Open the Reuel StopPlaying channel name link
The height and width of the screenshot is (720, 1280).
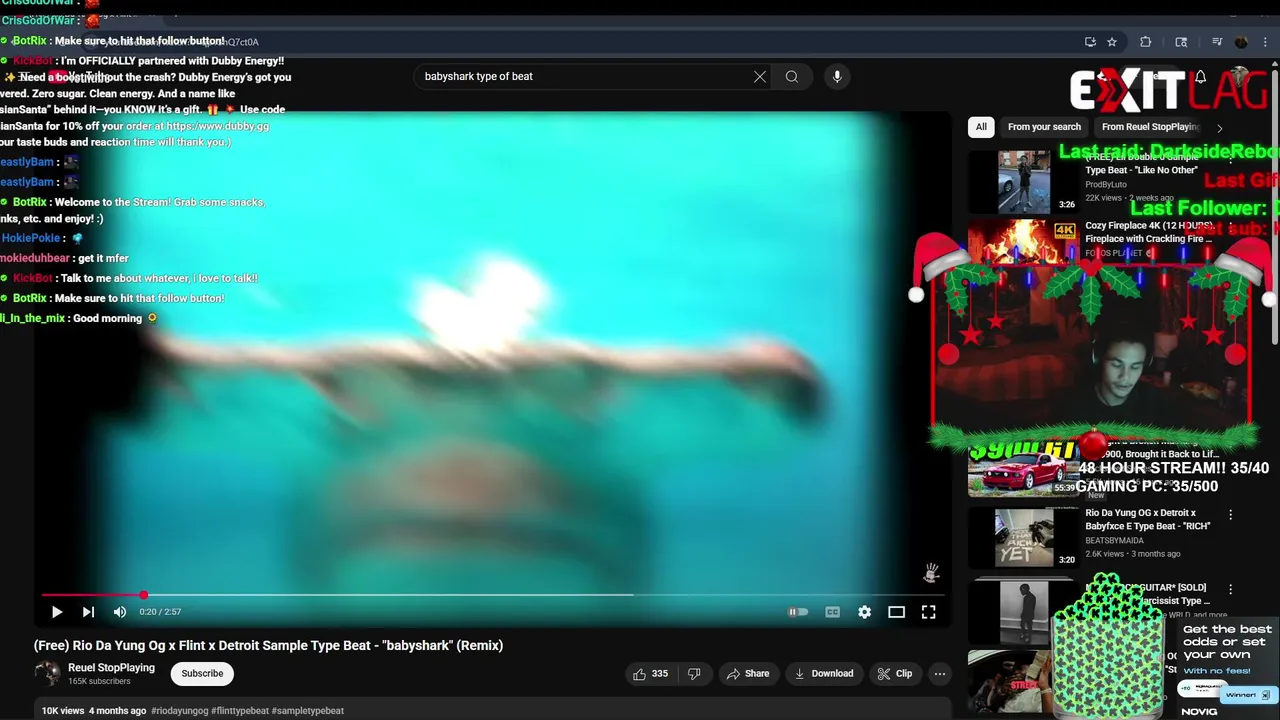111,667
